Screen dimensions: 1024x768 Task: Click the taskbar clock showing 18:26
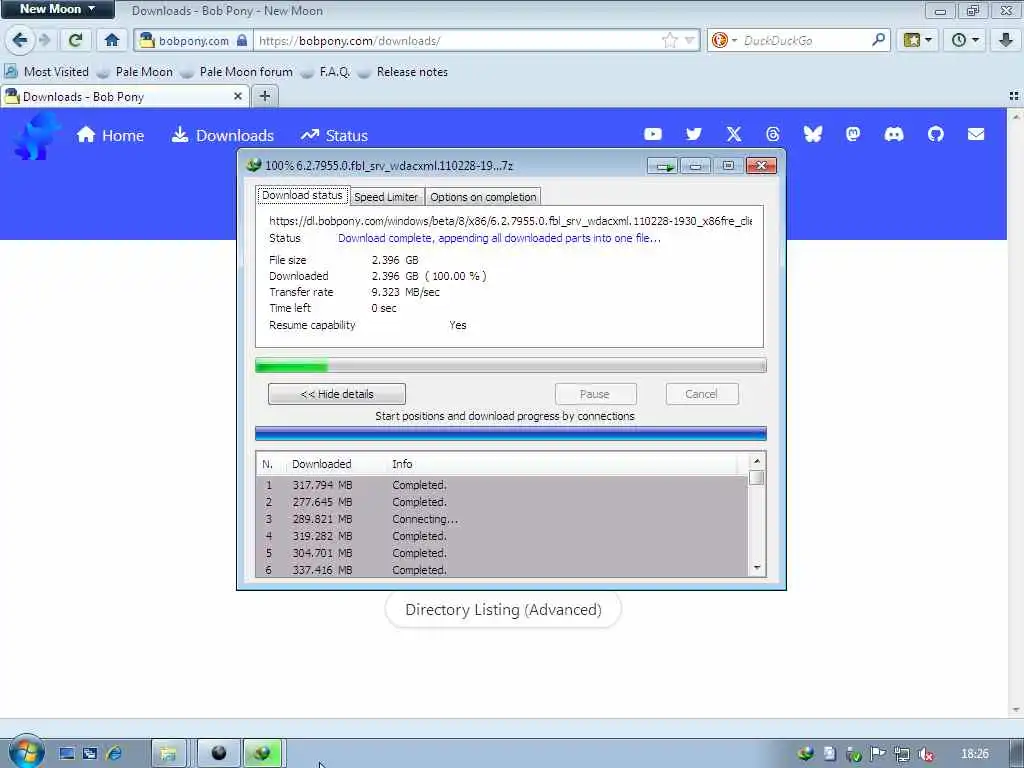[974, 754]
